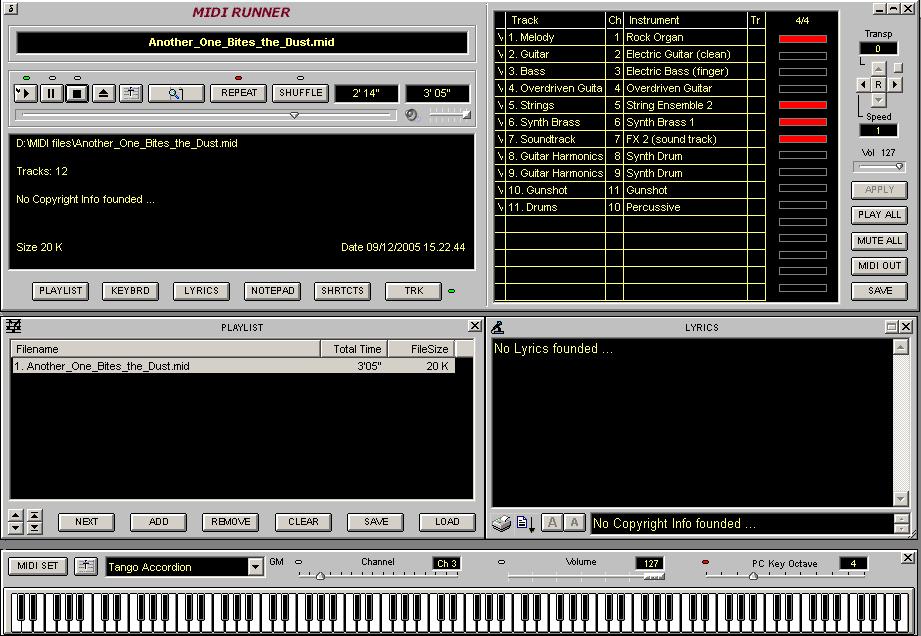The image size is (921, 636).
Task: Click the magnifier search file button
Action: click(176, 93)
